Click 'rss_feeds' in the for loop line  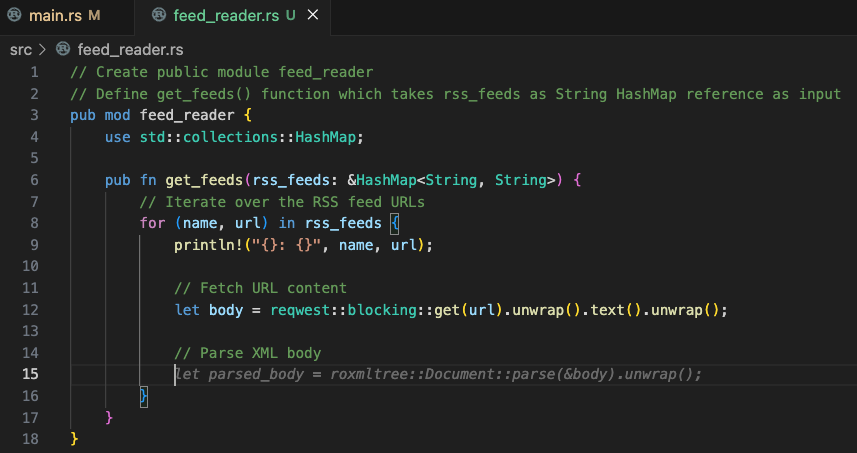pyautogui.click(x=343, y=223)
